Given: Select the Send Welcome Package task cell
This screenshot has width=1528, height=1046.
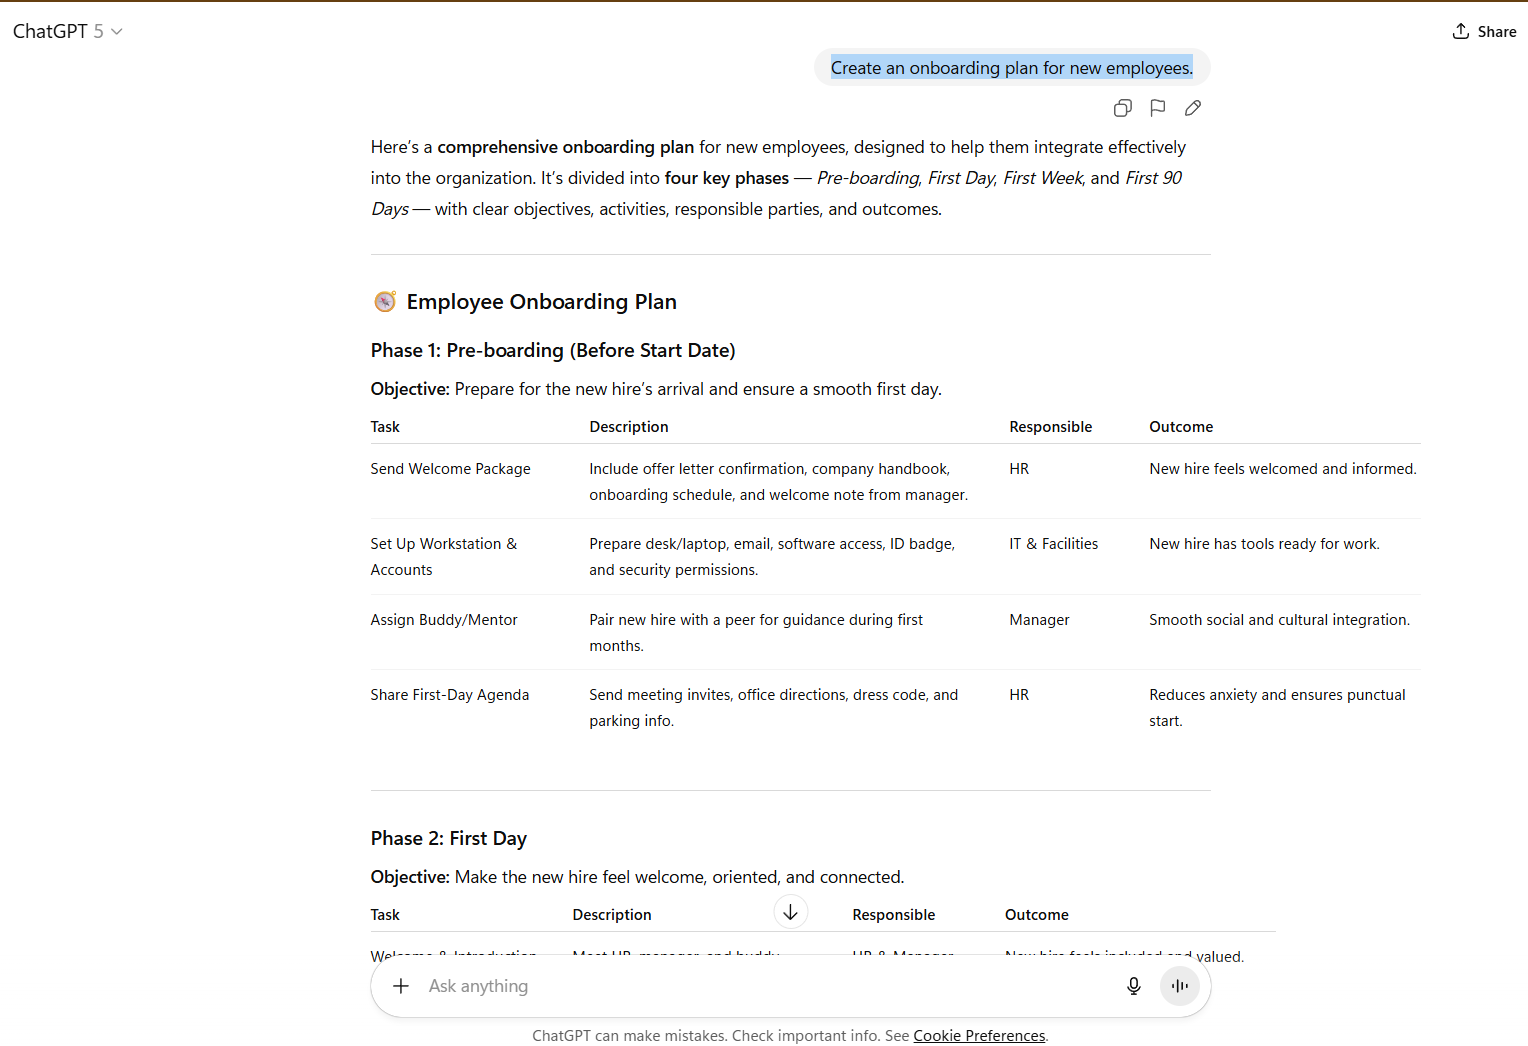Looking at the screenshot, I should pos(450,469).
